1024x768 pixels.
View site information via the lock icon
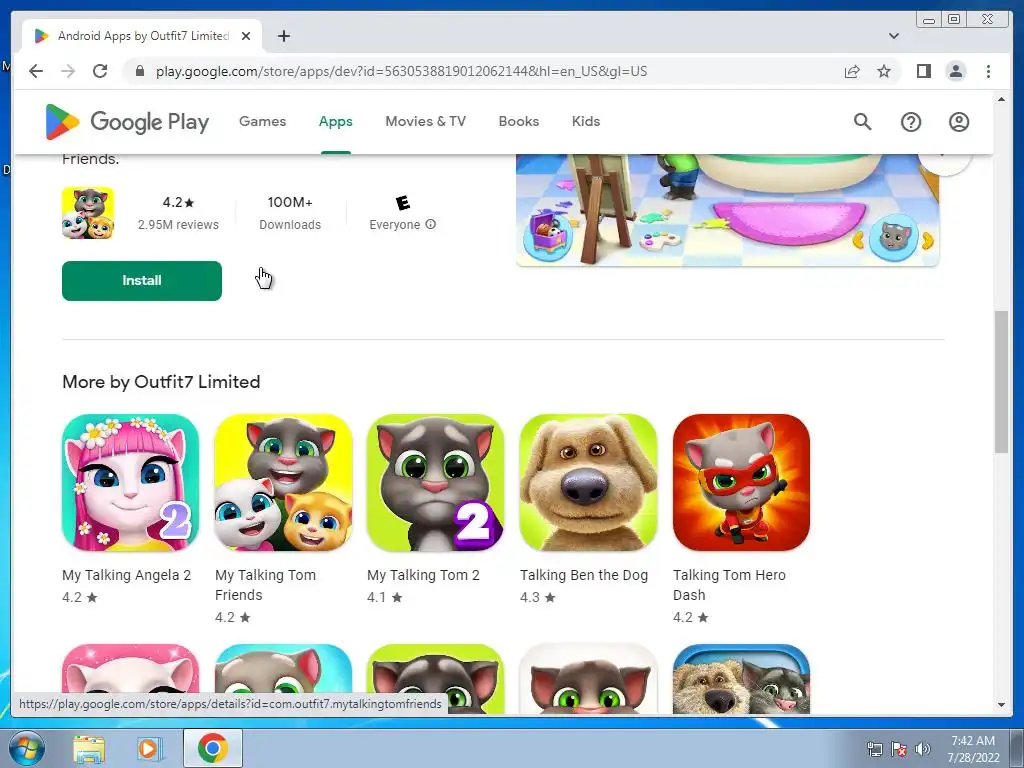(x=139, y=71)
